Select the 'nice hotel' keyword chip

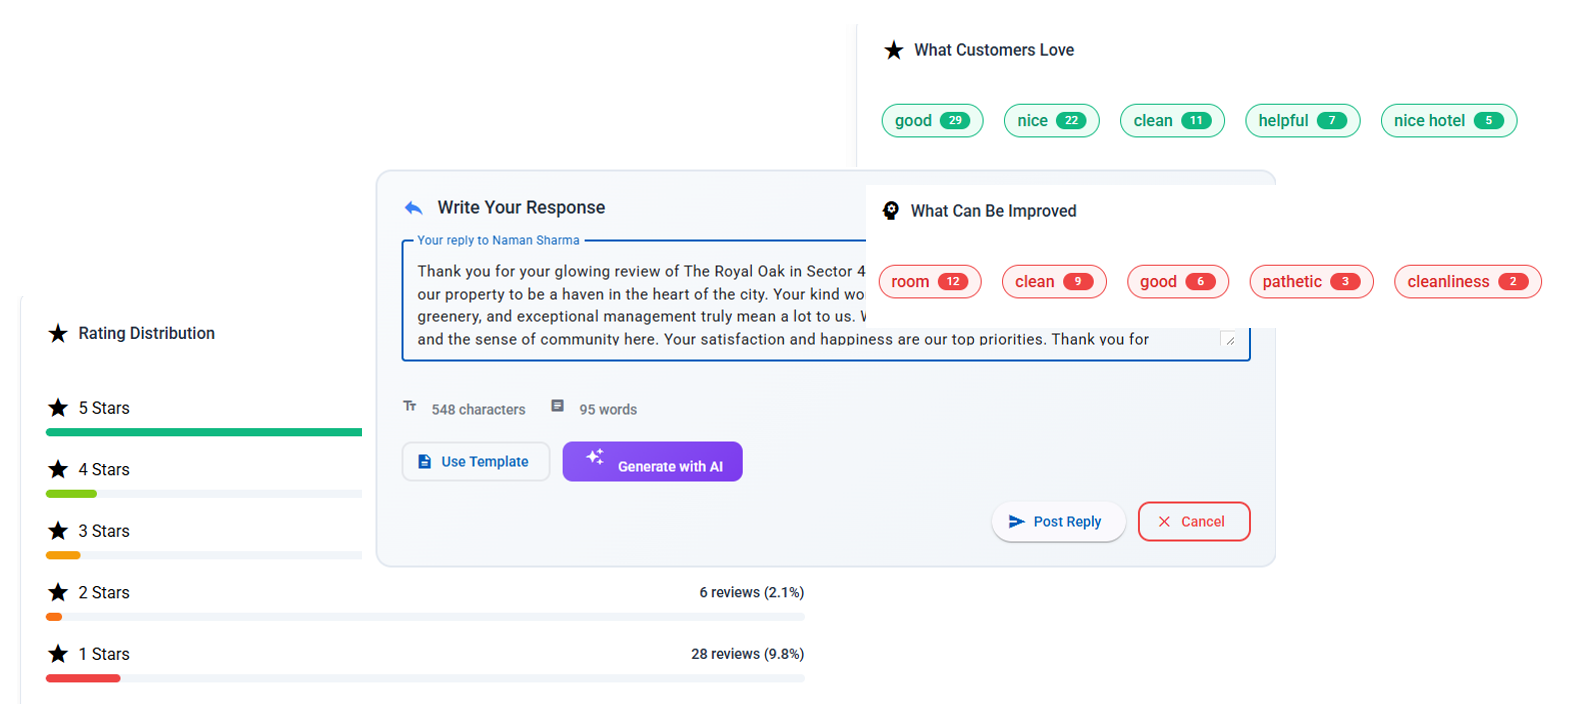click(x=1447, y=121)
